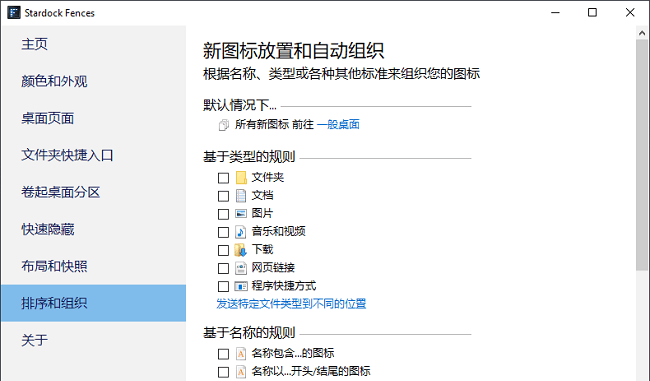The image size is (650, 381).
Task: Click the yellow folder icon next to 文件夹
Action: pos(241,177)
